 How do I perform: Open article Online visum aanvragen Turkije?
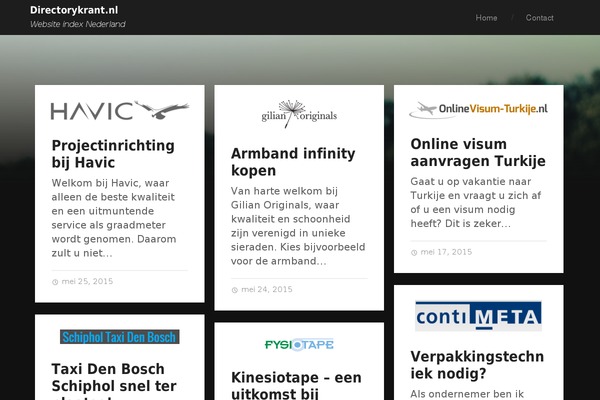[x=478, y=152]
